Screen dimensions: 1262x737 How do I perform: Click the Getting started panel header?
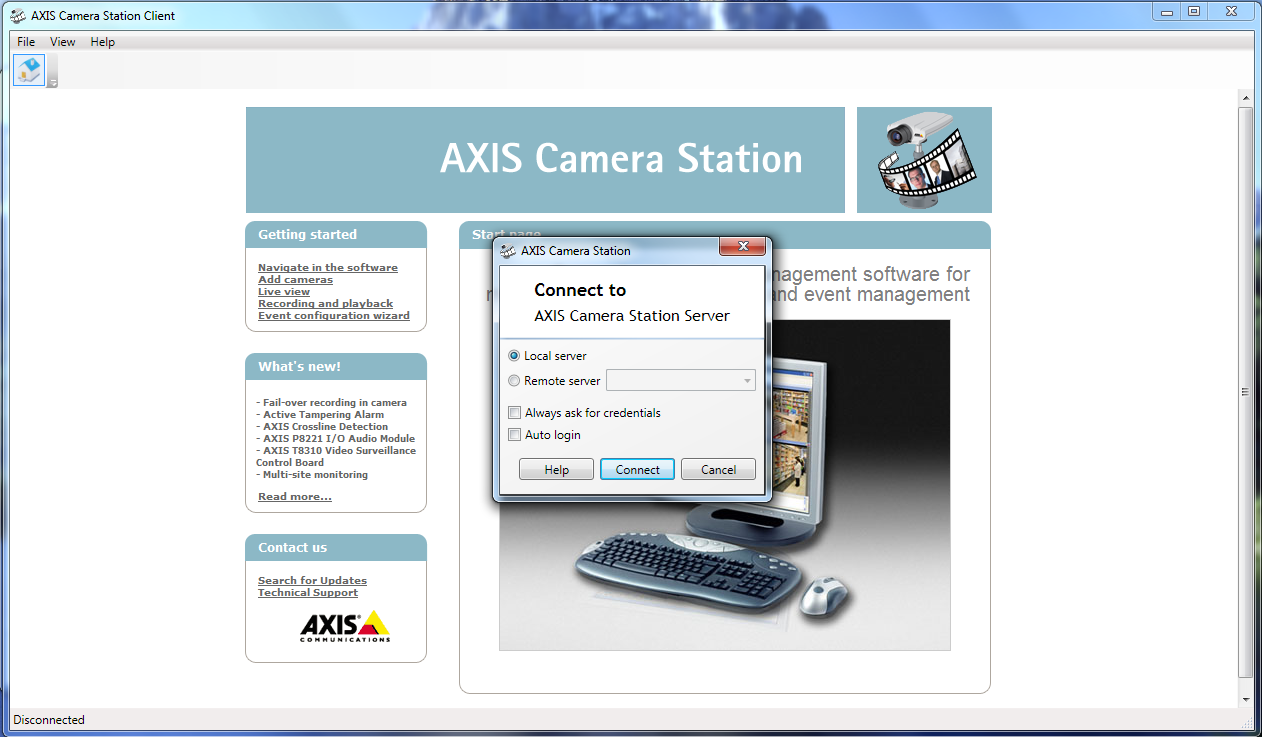click(336, 235)
